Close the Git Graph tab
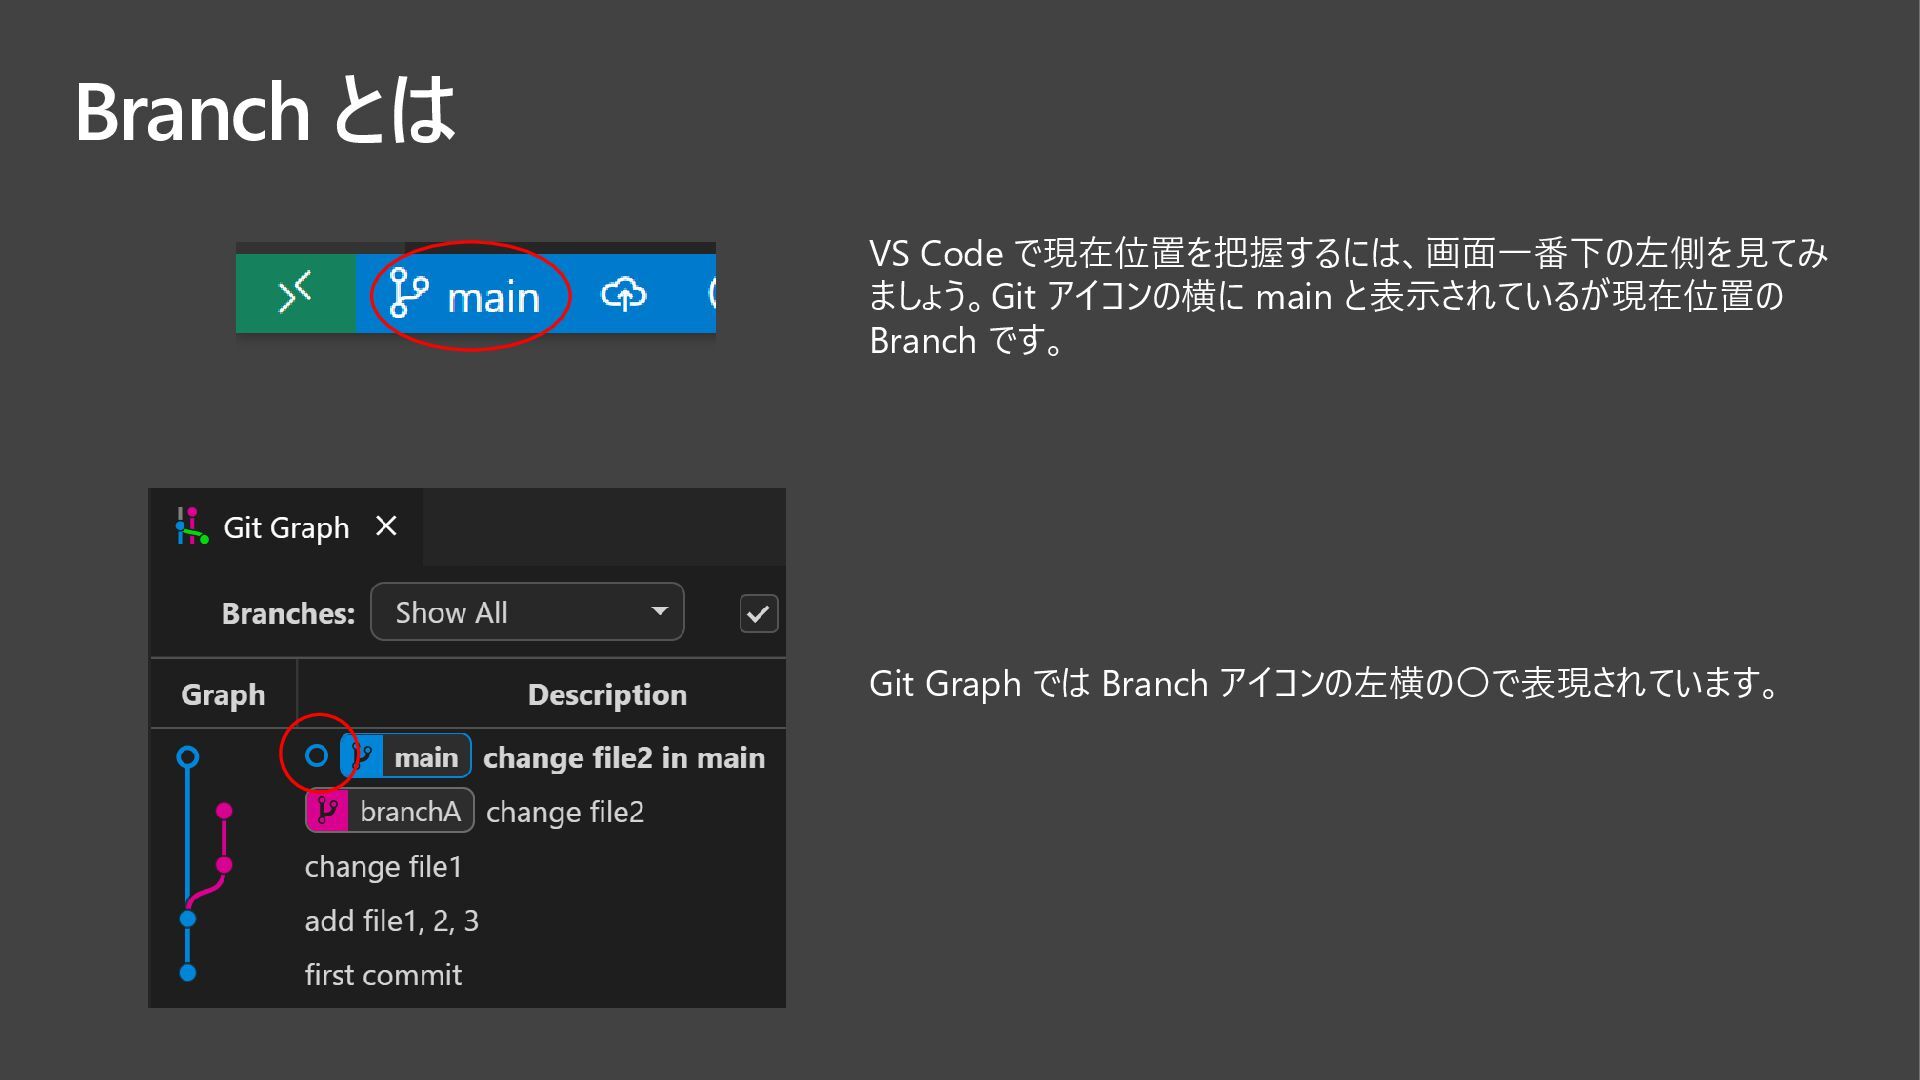The image size is (1920, 1080). coord(386,526)
